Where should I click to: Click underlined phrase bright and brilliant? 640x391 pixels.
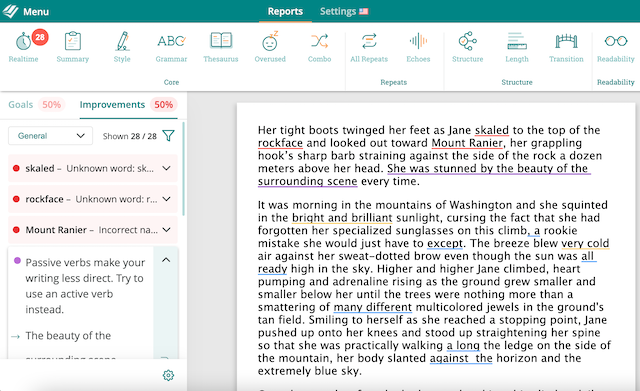point(342,218)
